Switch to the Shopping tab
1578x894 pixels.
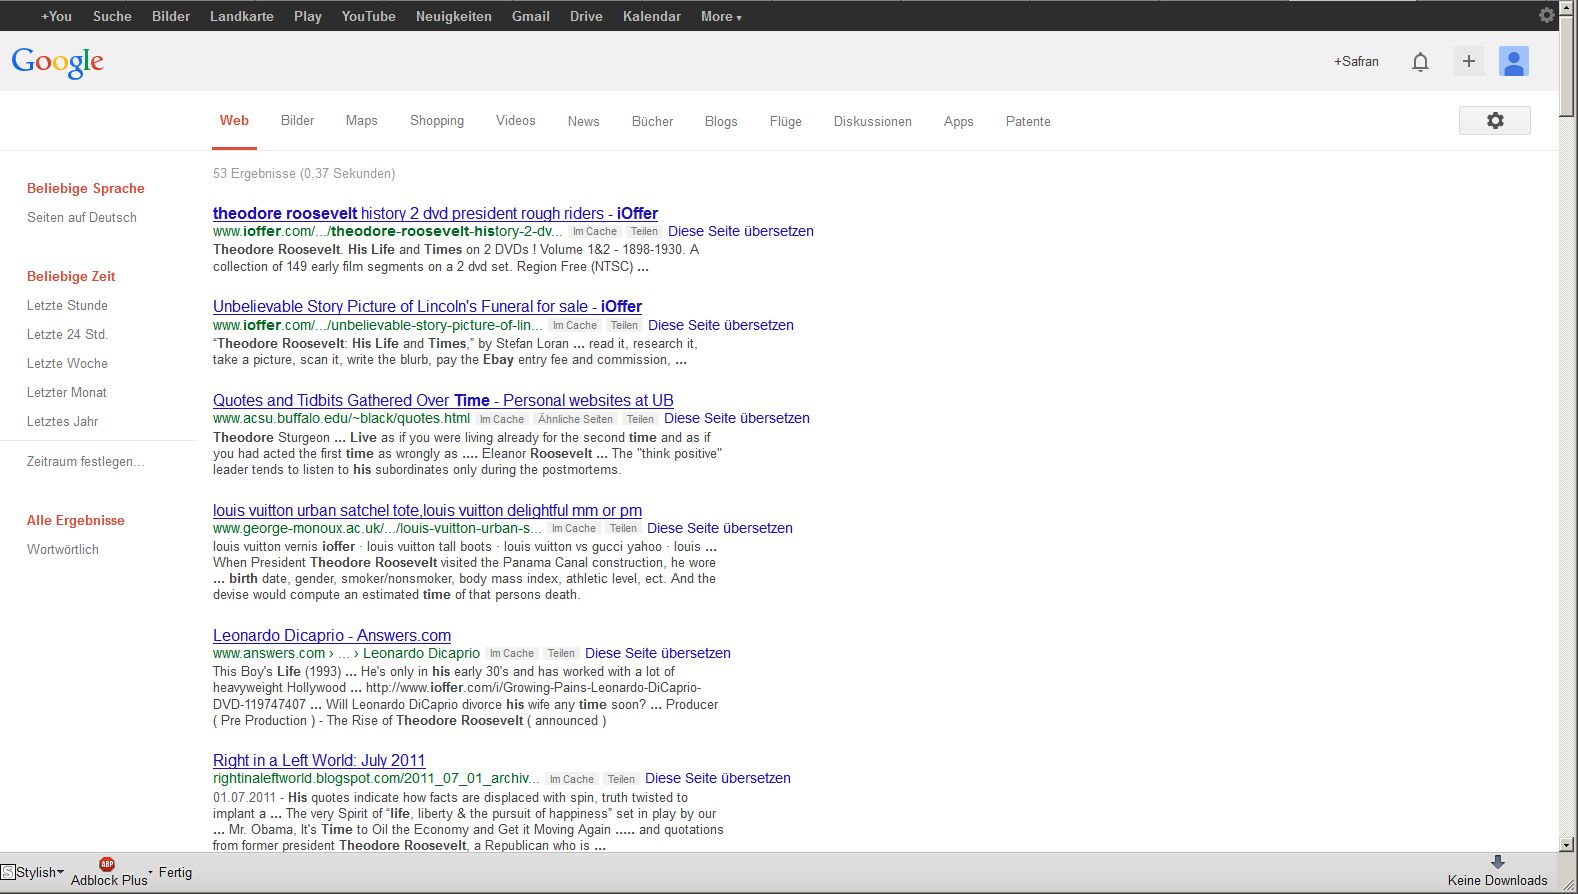437,121
